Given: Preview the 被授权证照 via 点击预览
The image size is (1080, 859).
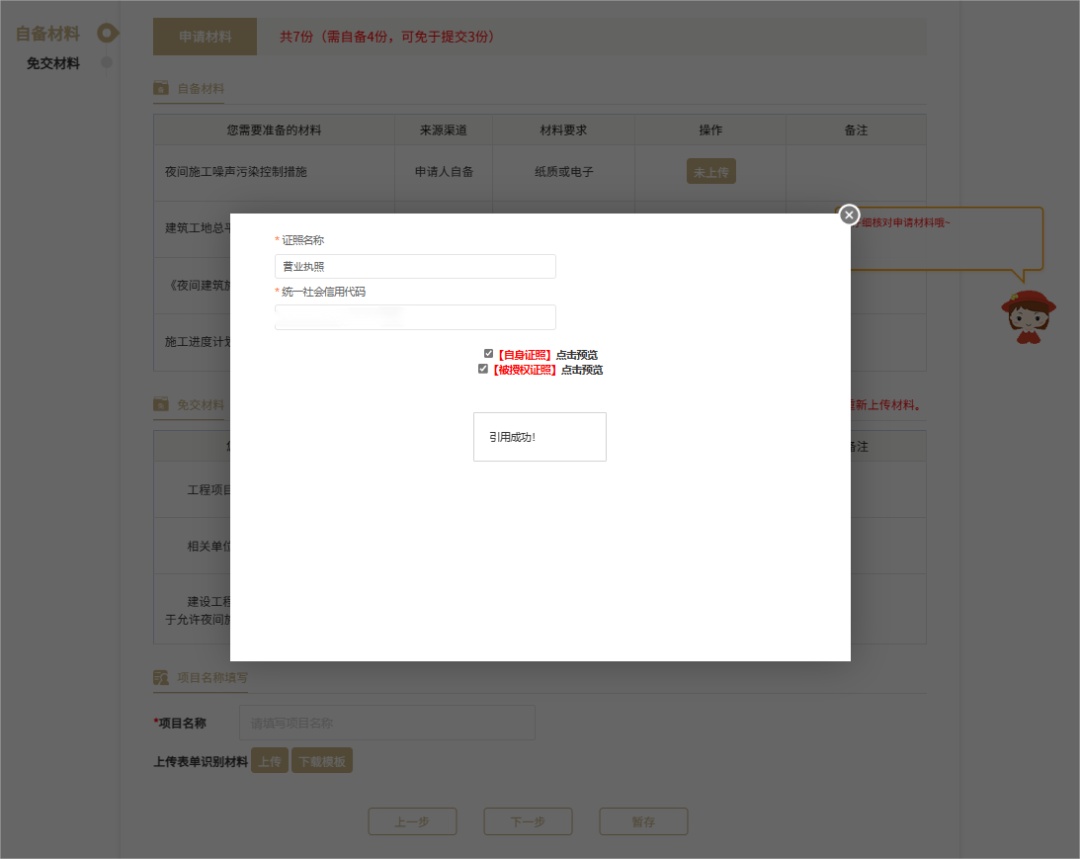Looking at the screenshot, I should (582, 370).
